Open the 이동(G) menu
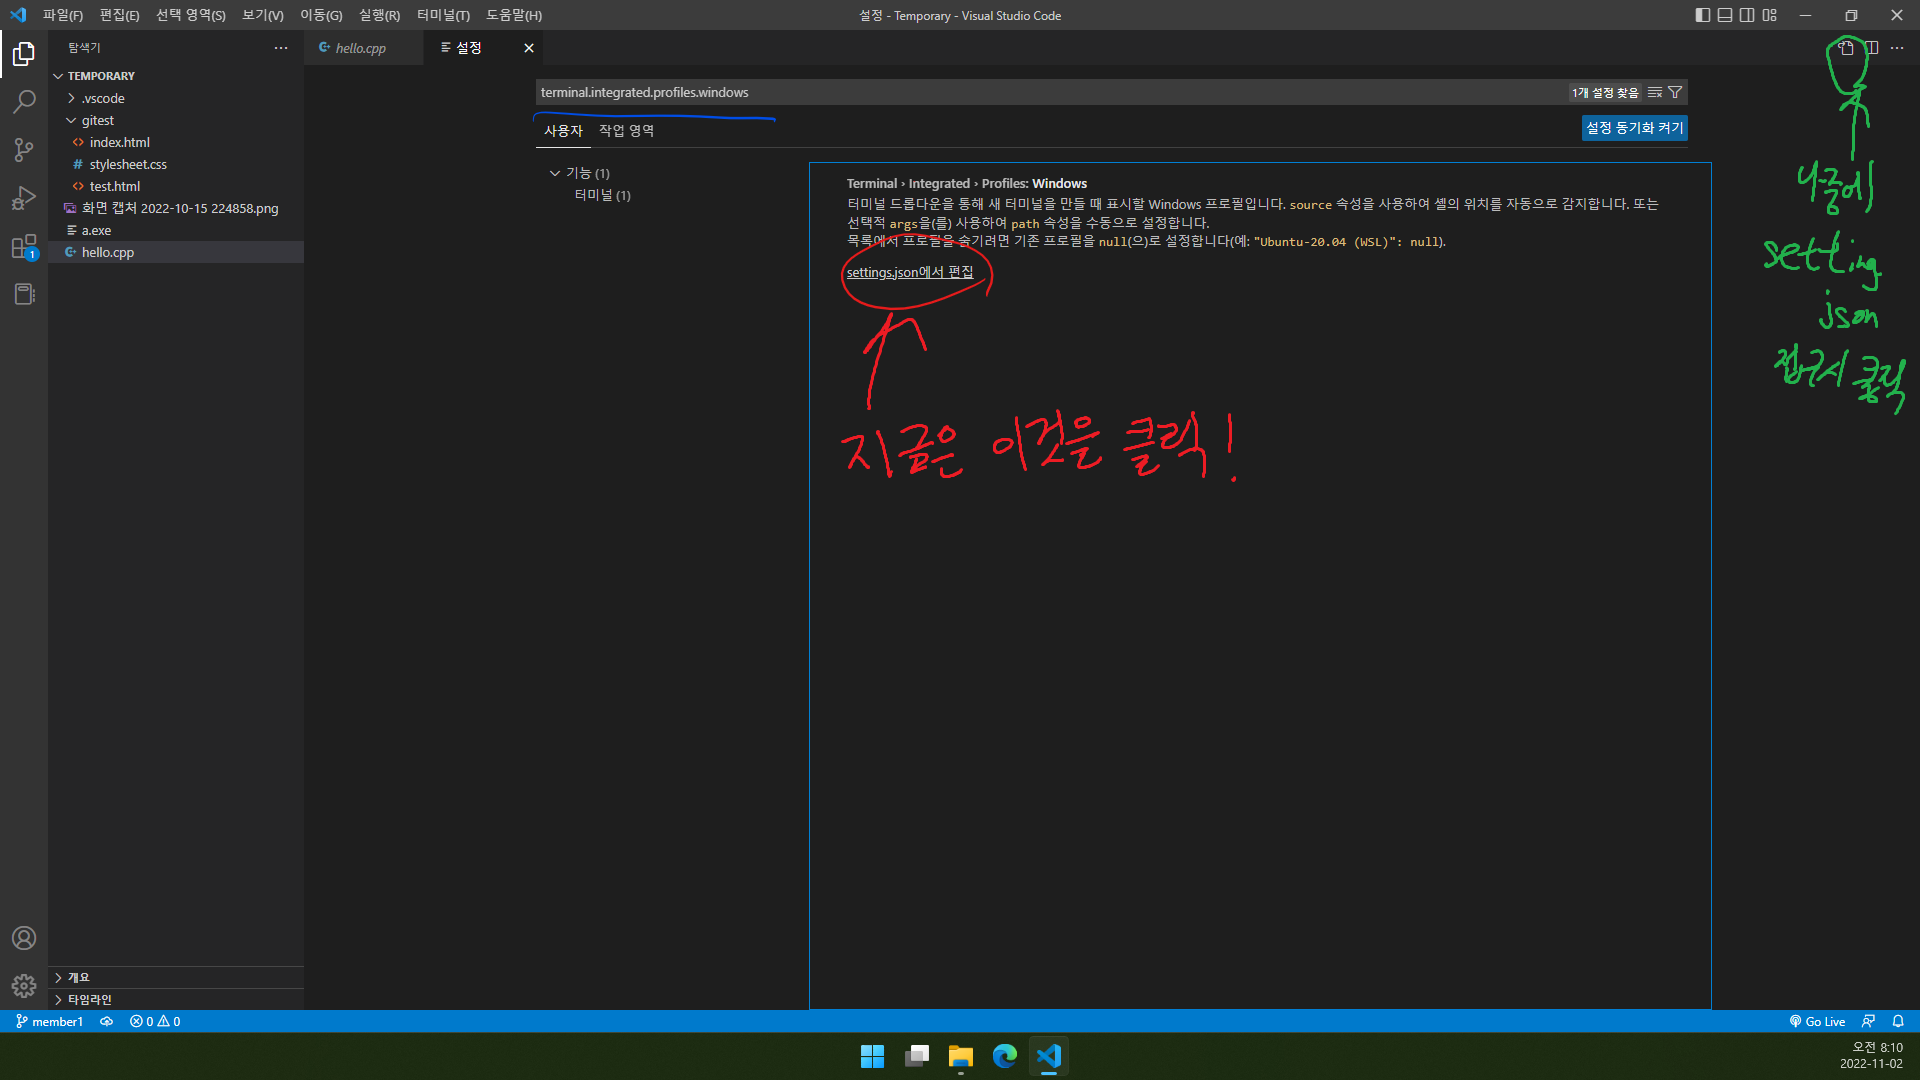The image size is (1920, 1080). [x=321, y=15]
